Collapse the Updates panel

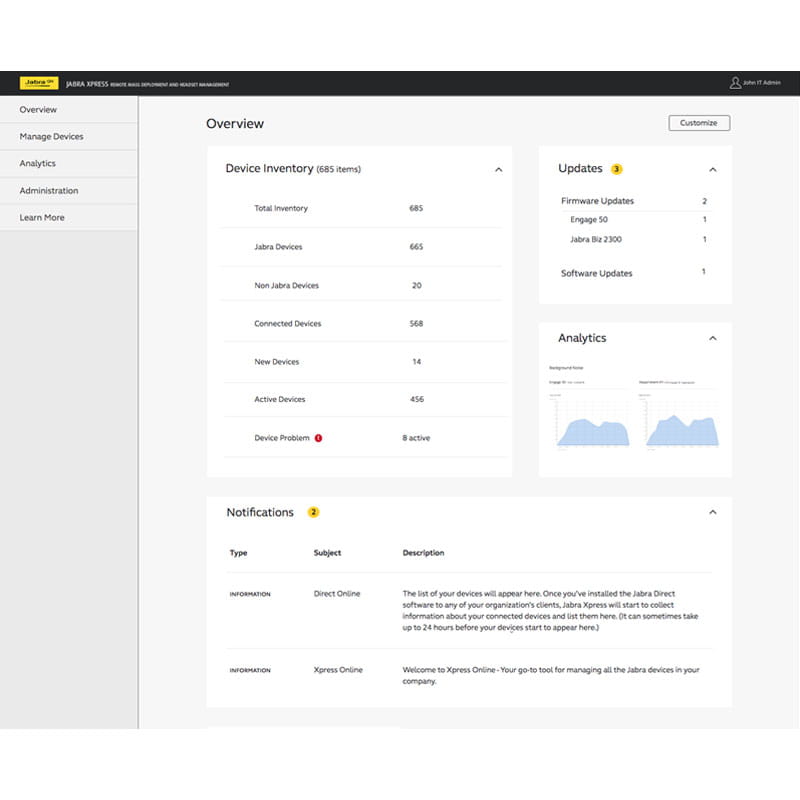(713, 170)
